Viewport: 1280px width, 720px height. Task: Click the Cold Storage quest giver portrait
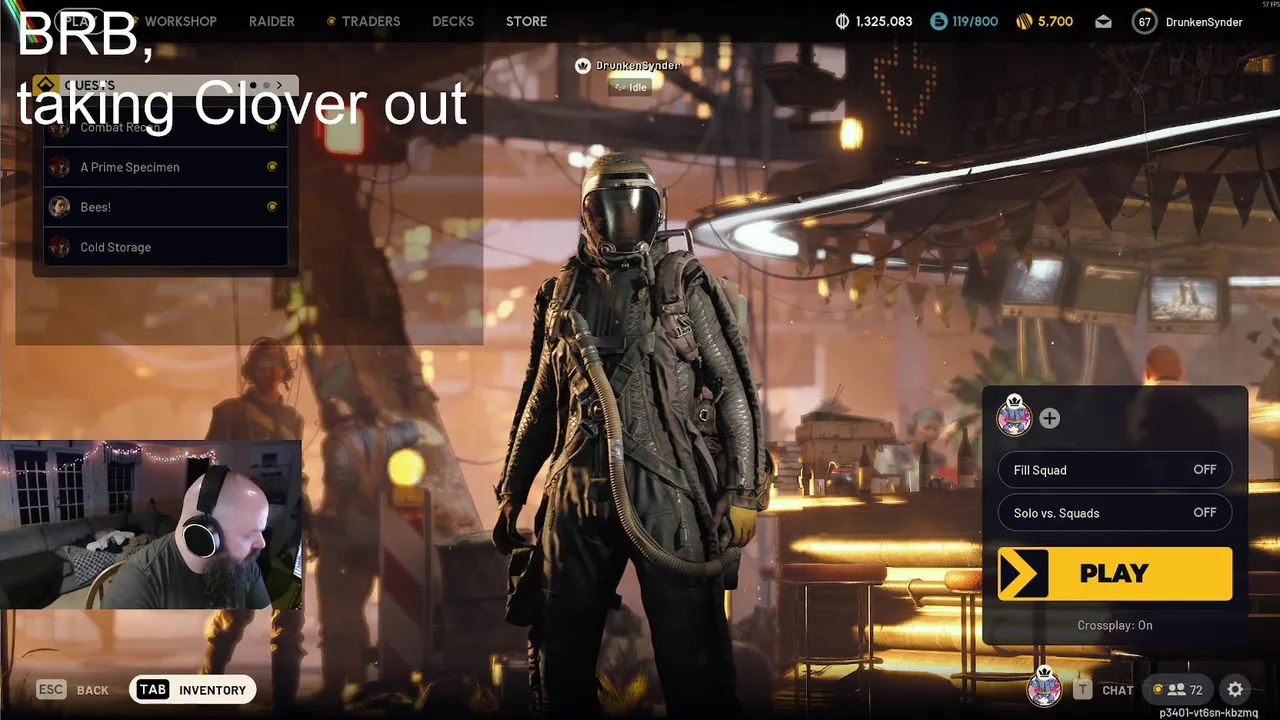point(60,247)
